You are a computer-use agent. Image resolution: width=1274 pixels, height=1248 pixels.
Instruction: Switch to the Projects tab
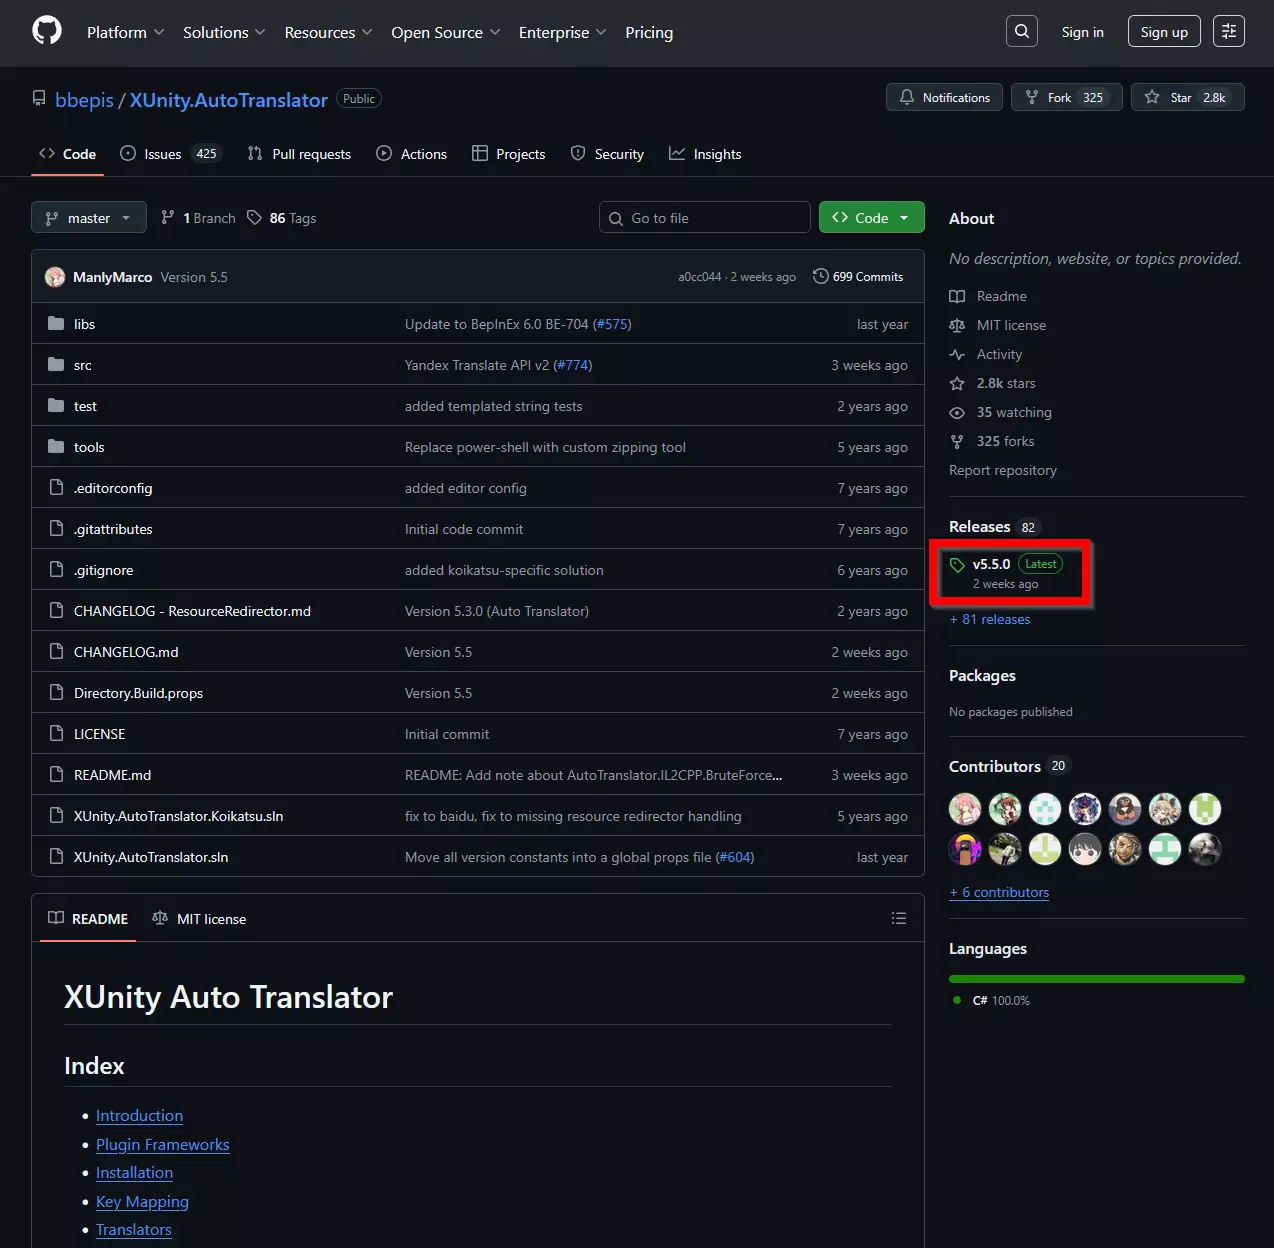coord(509,154)
